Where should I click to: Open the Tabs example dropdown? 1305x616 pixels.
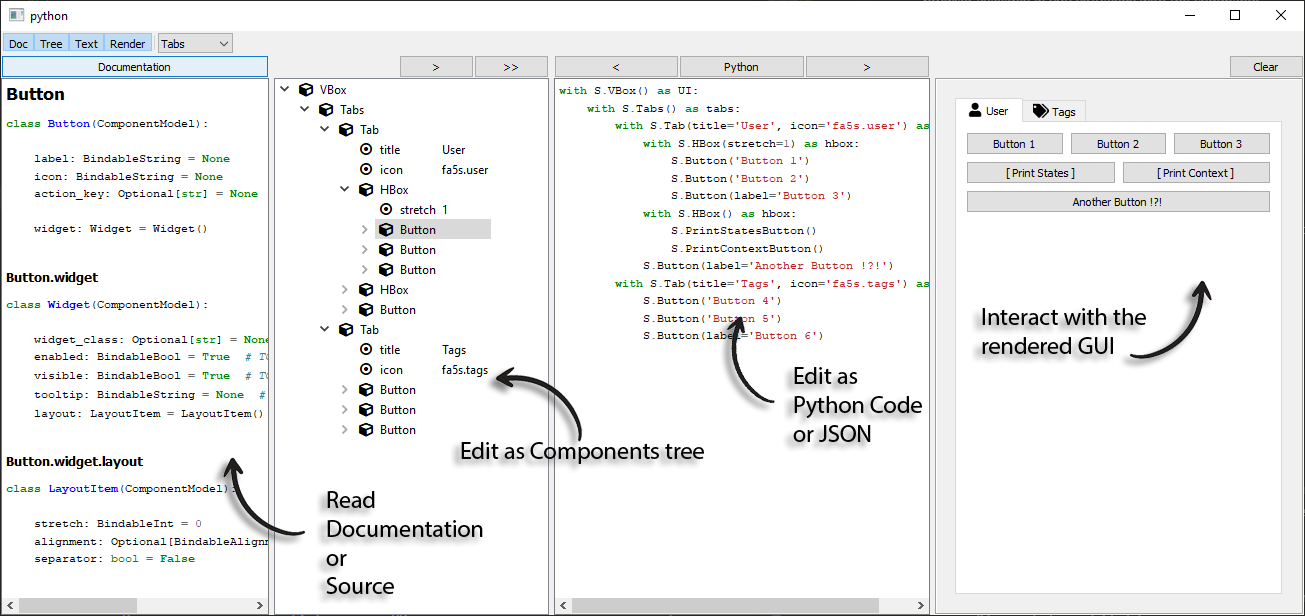pos(195,44)
